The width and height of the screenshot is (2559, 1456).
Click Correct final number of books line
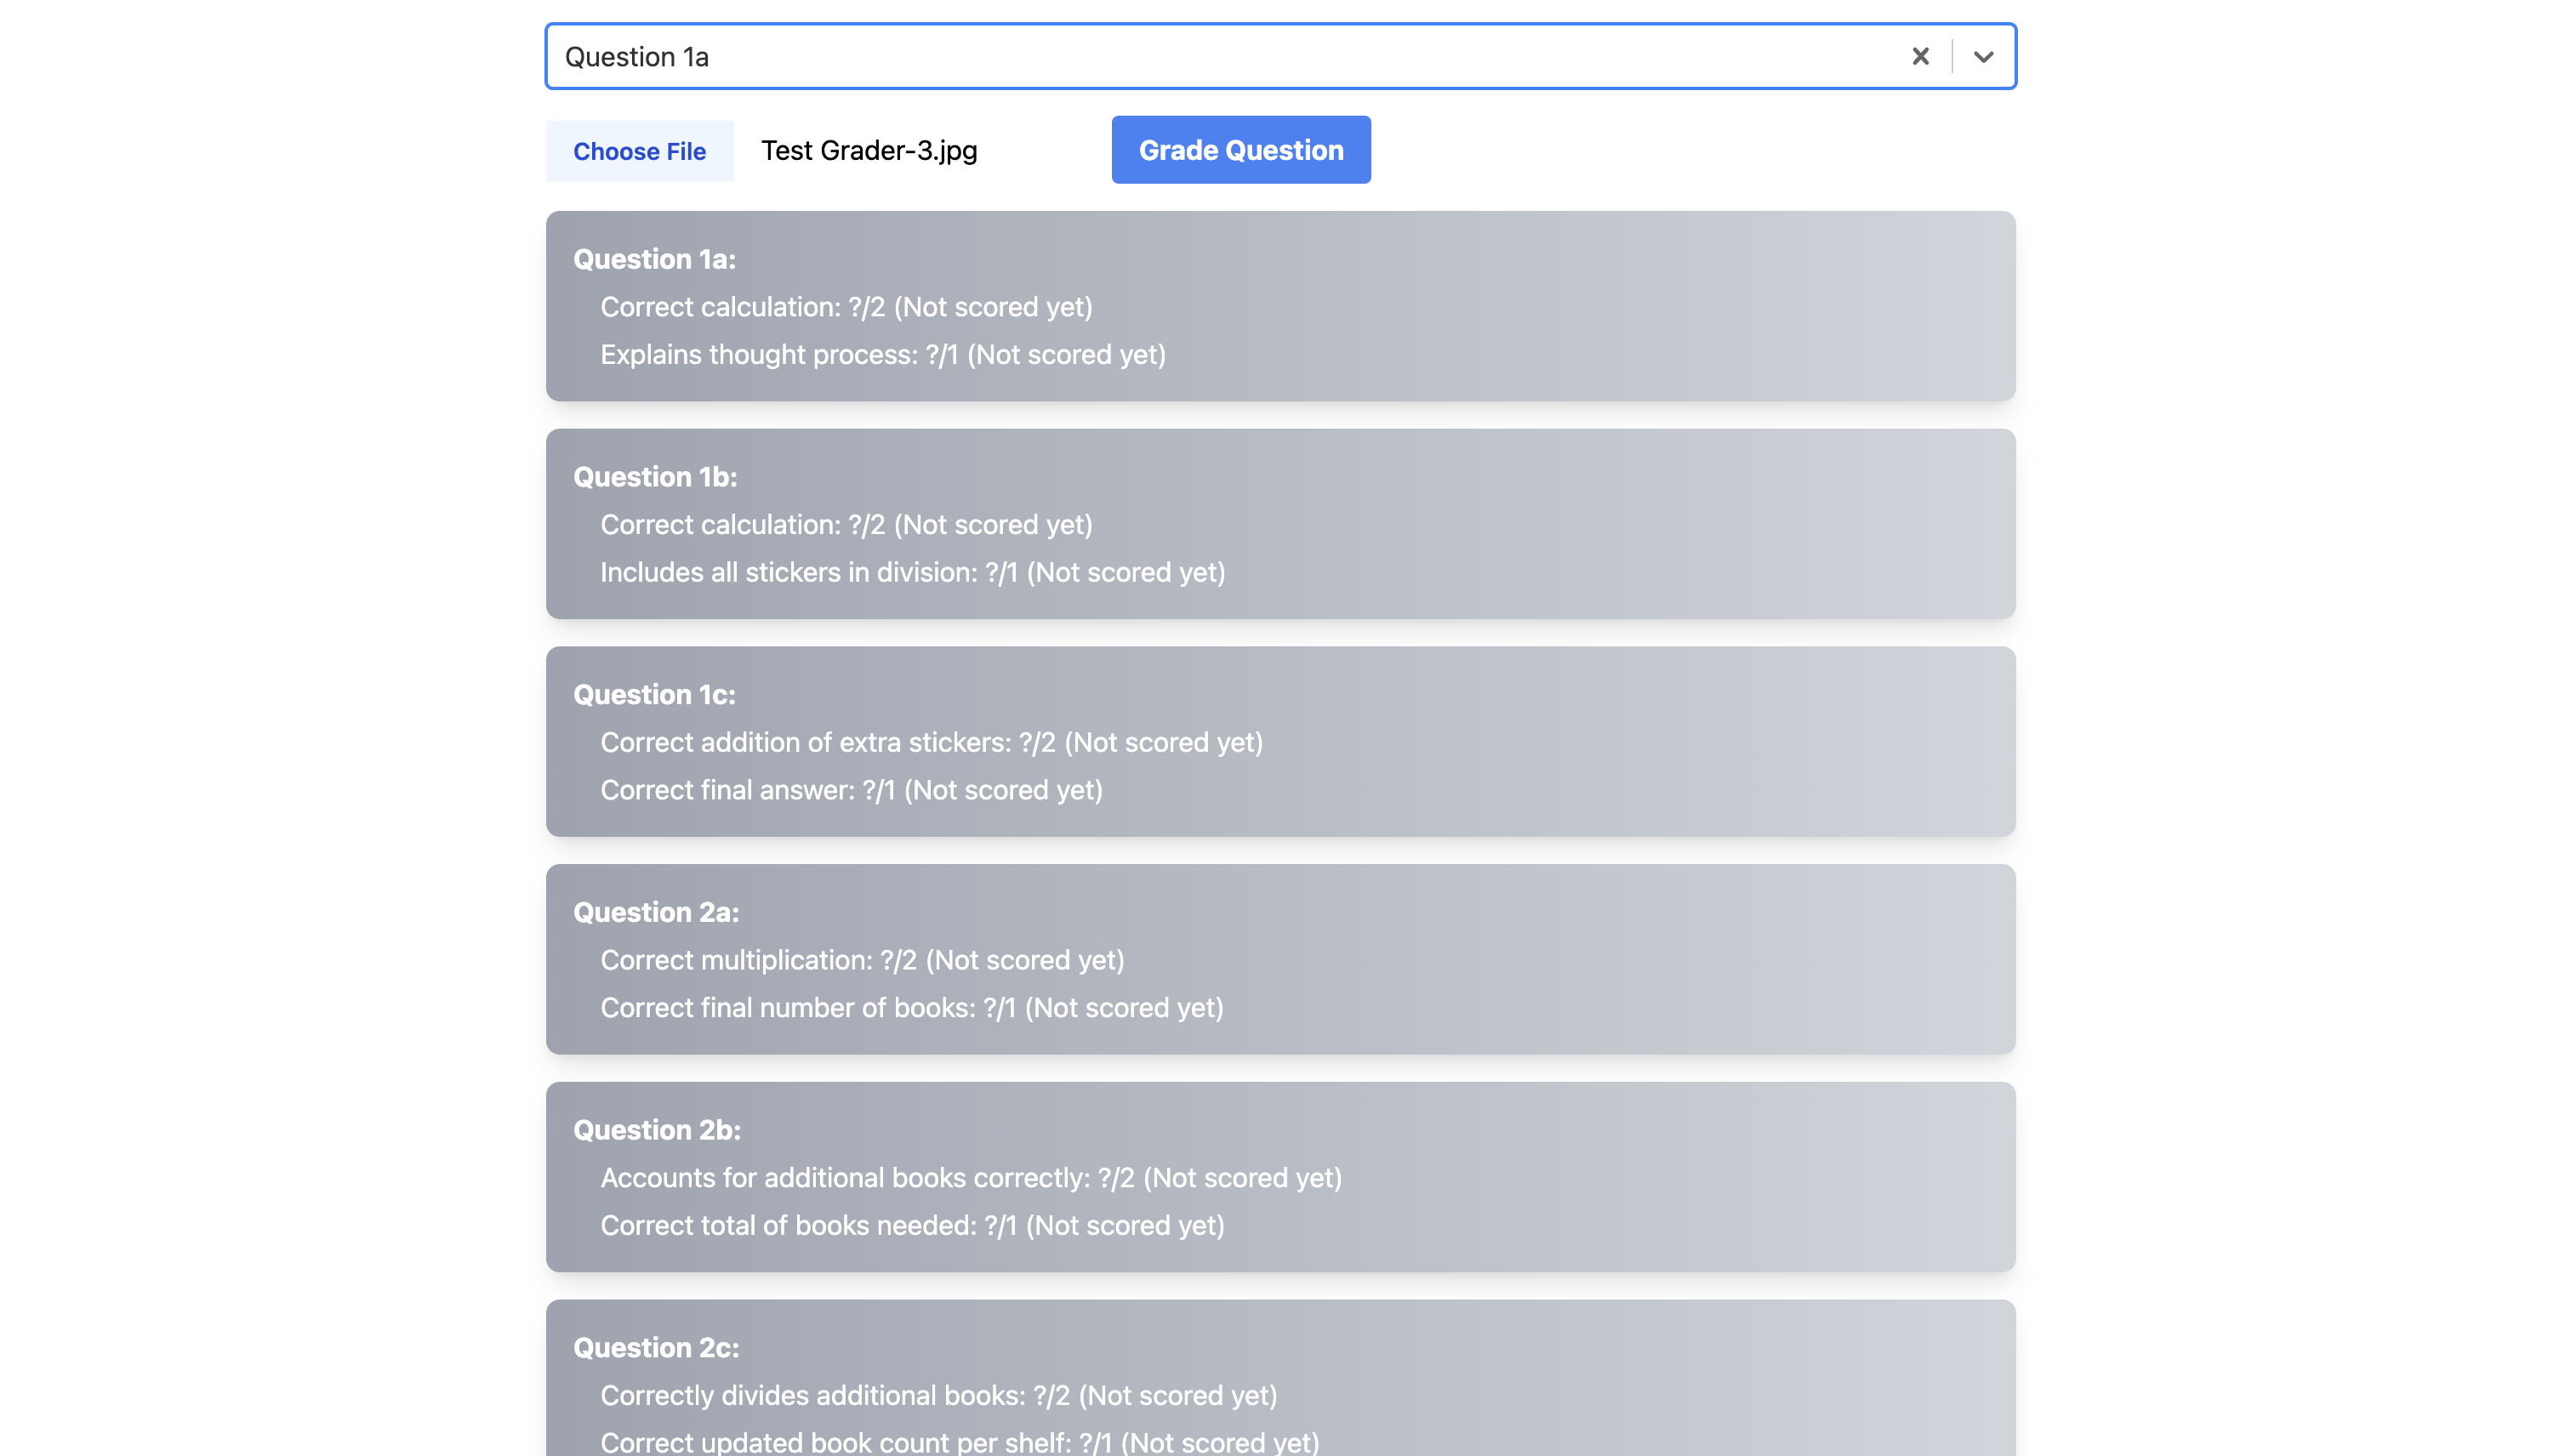(x=911, y=1008)
